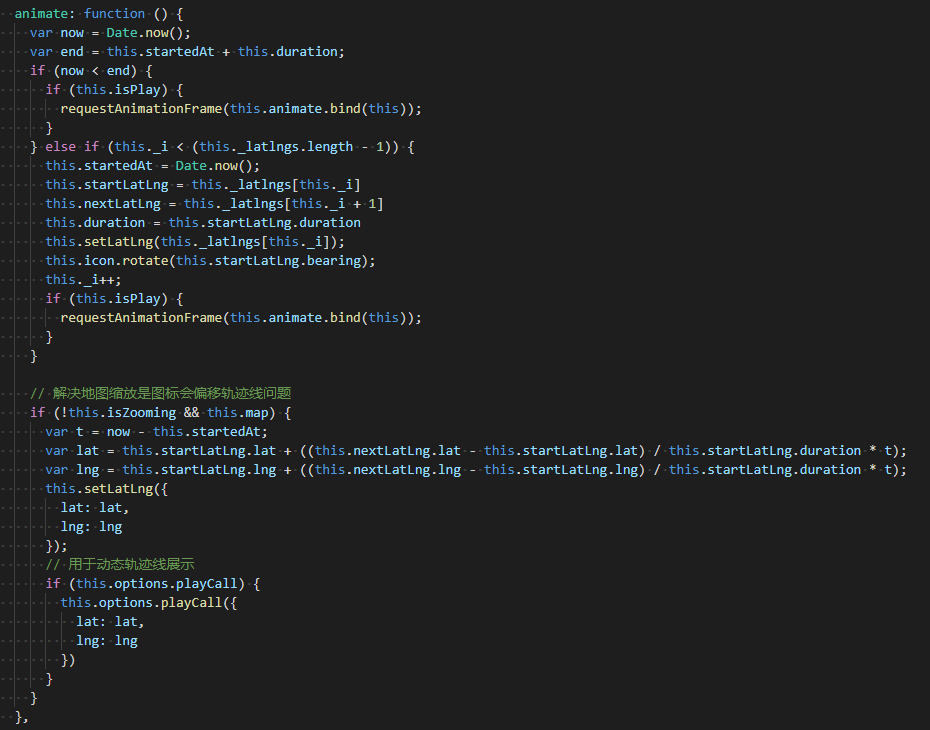Click line 'this.startedAt = Date.now();'

click(152, 165)
